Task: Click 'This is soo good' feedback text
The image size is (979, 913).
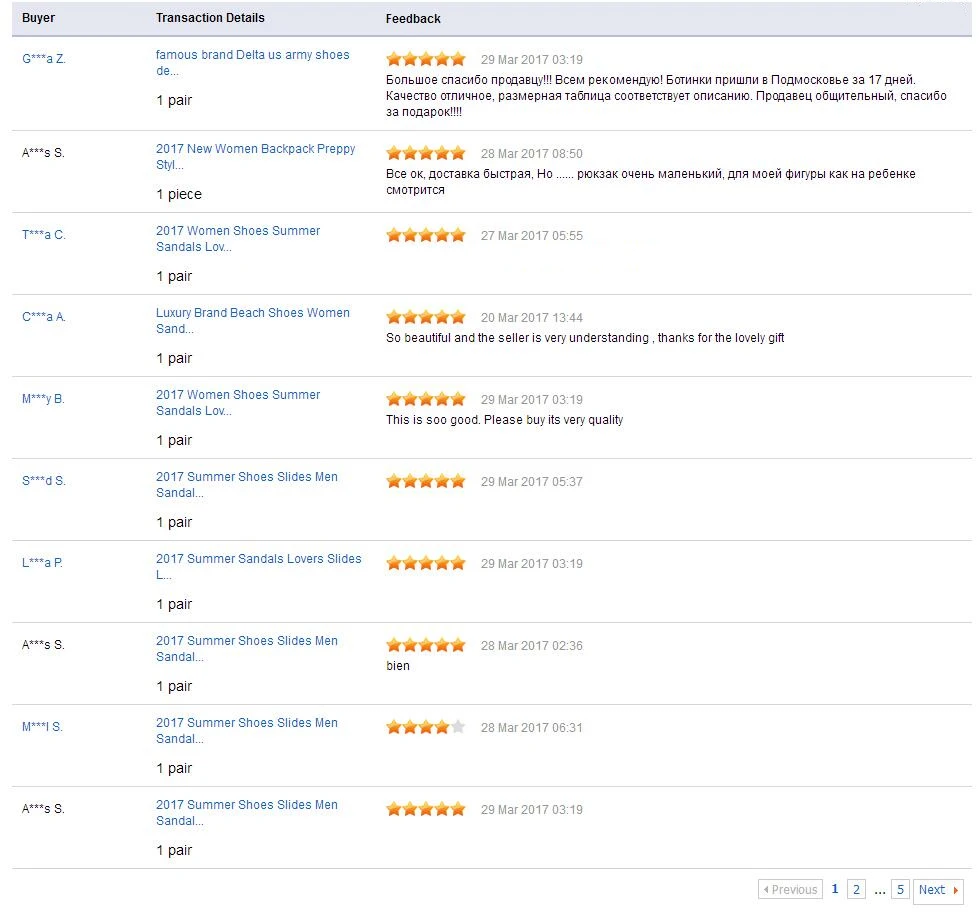Action: click(x=504, y=420)
